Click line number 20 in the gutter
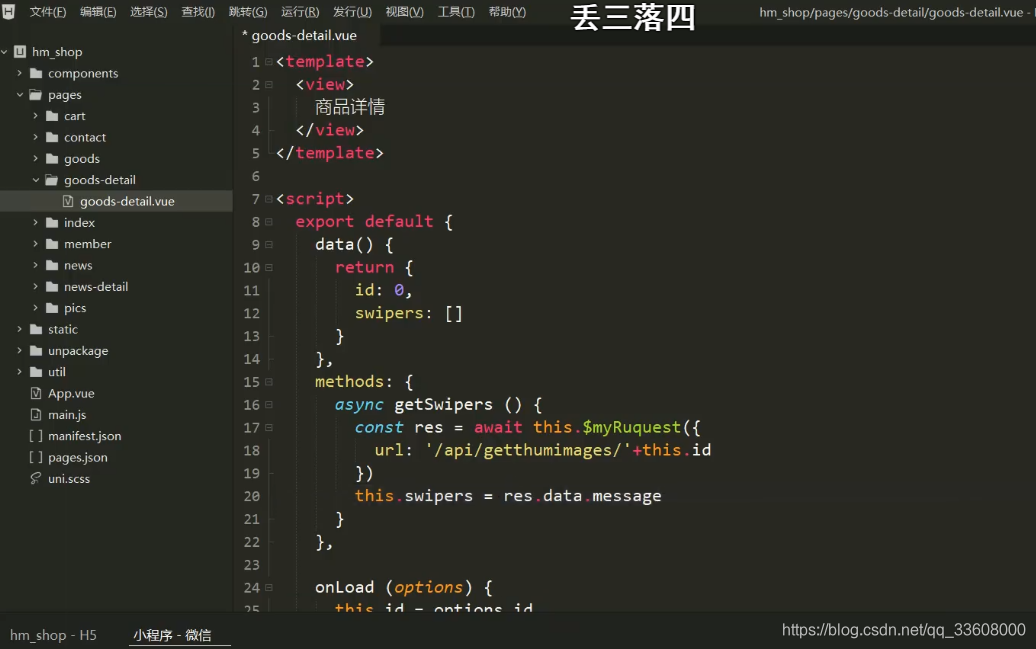This screenshot has width=1036, height=649. [252, 496]
